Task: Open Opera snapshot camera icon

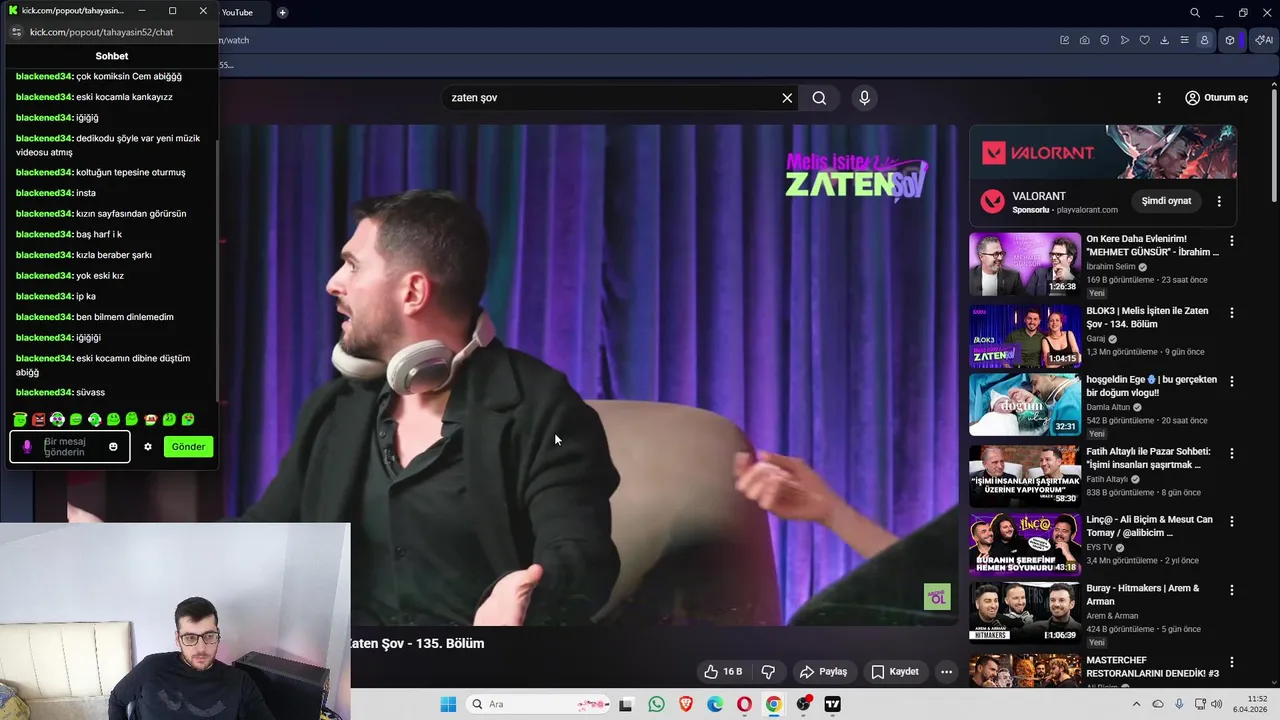Action: tap(1084, 40)
